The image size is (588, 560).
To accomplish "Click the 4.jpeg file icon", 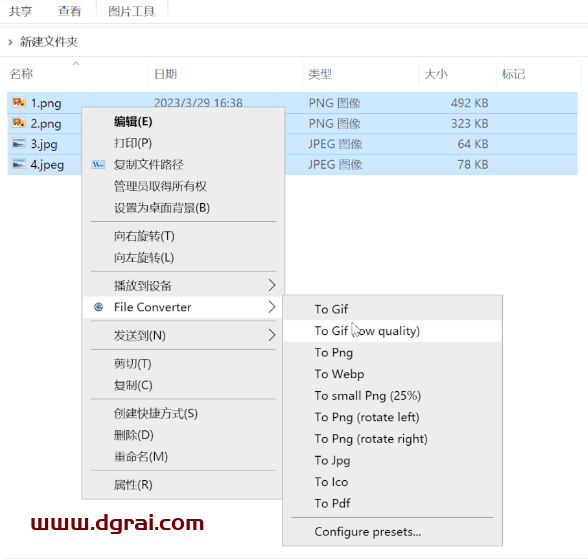I will [19, 164].
